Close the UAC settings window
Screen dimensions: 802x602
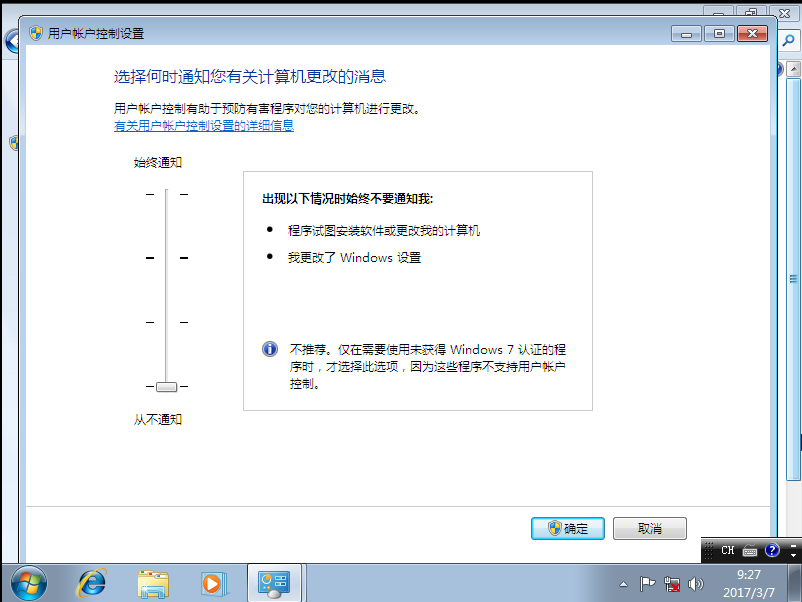pyautogui.click(x=752, y=34)
